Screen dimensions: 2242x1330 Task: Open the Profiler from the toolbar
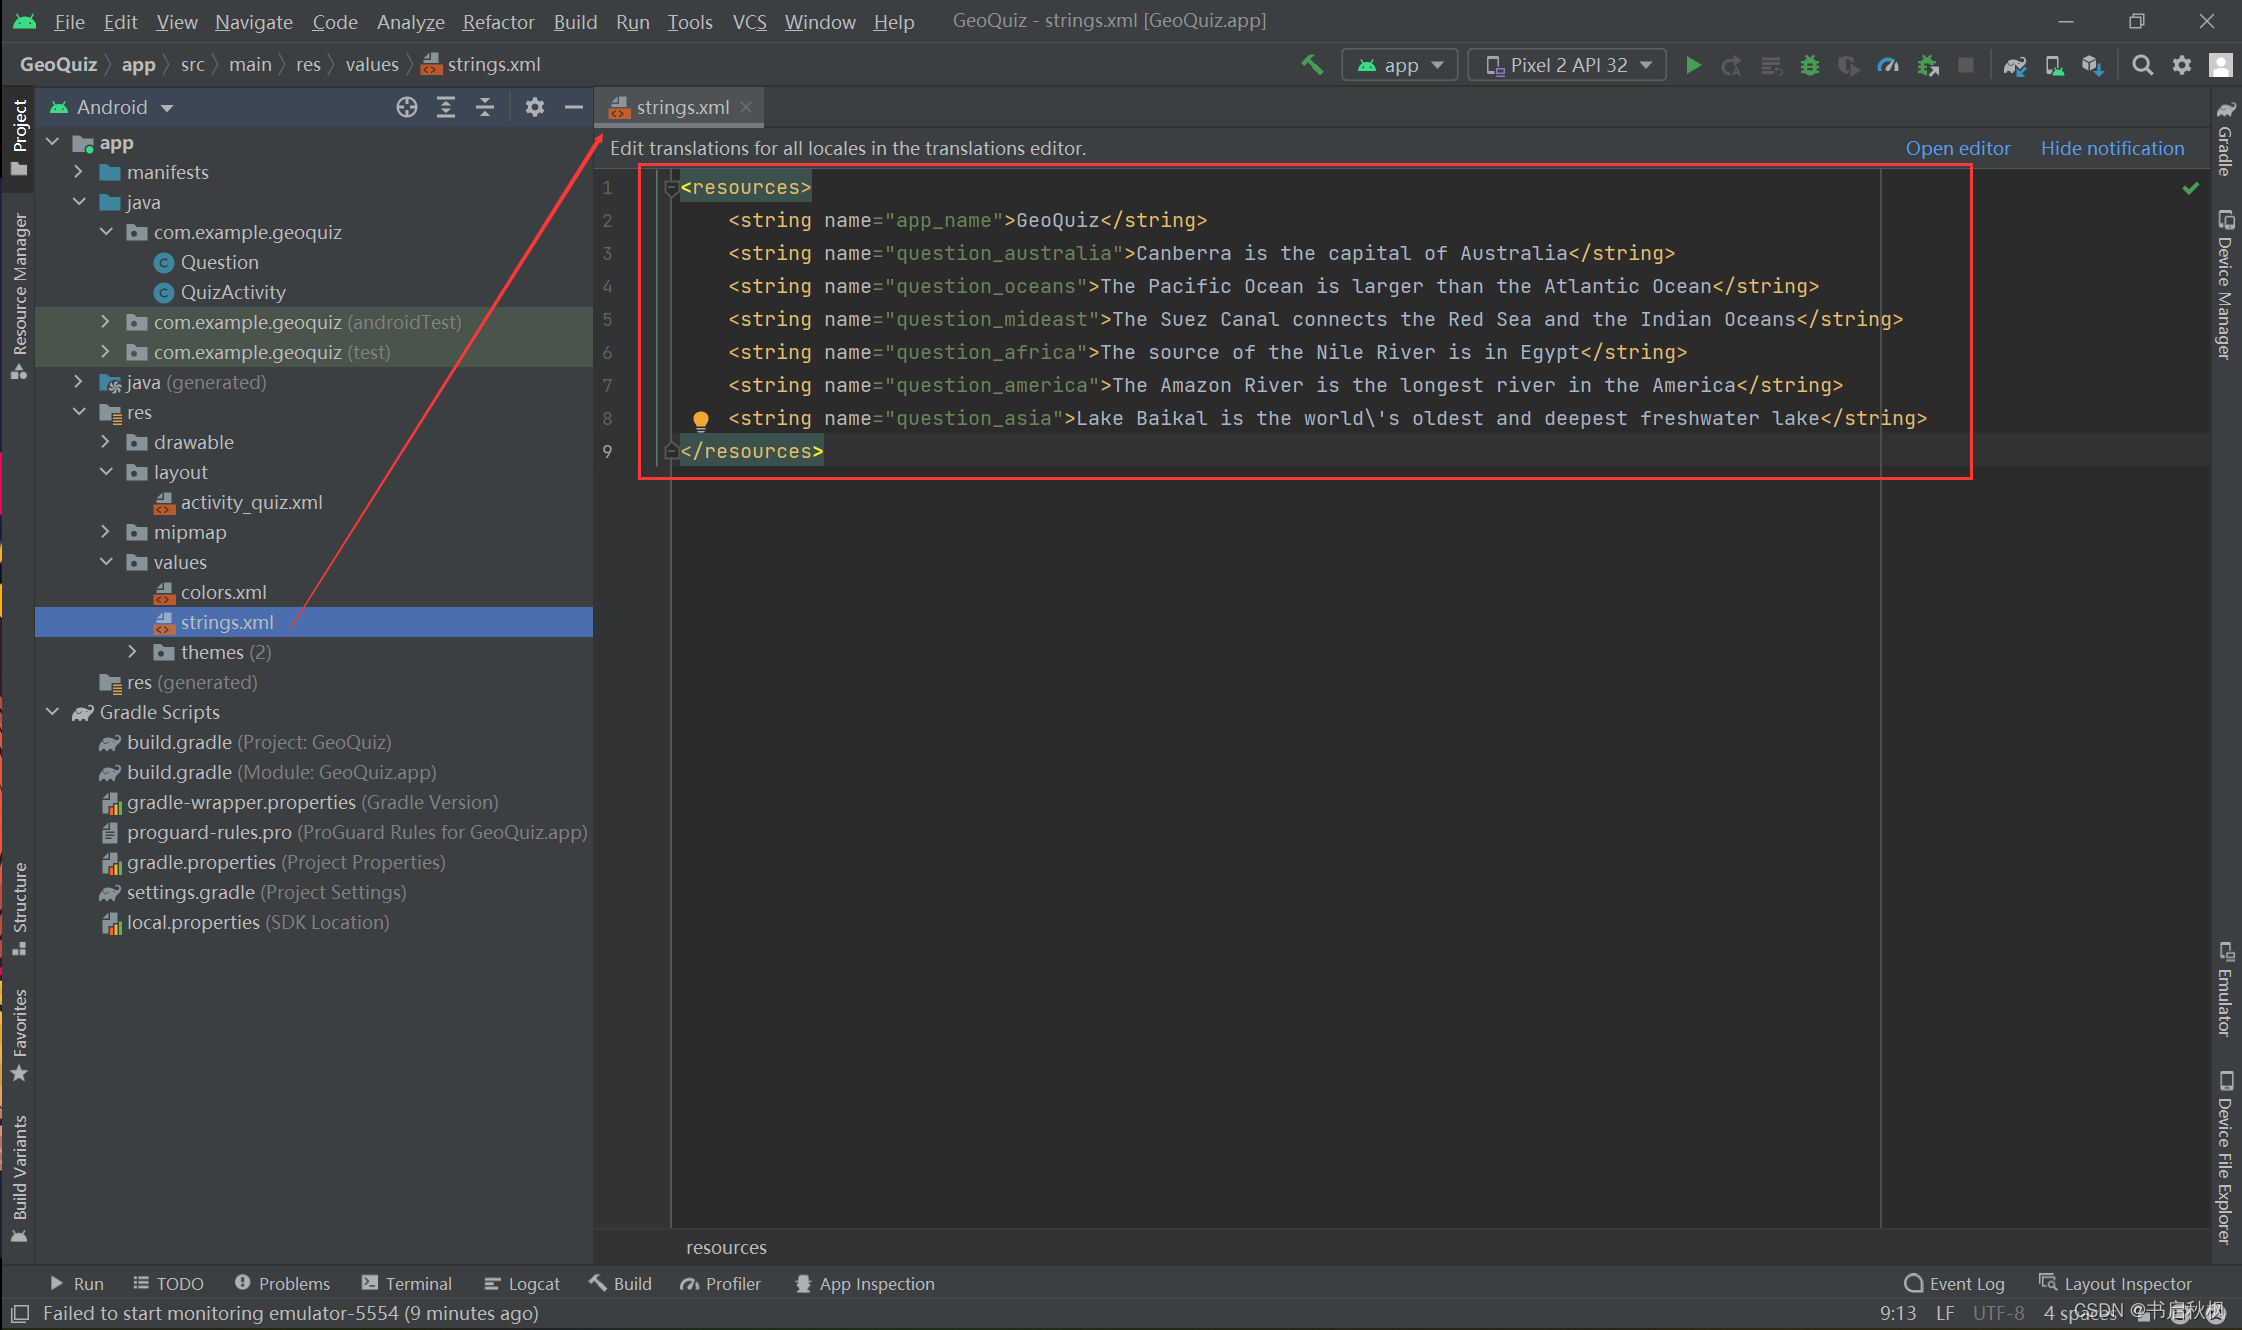1889,64
